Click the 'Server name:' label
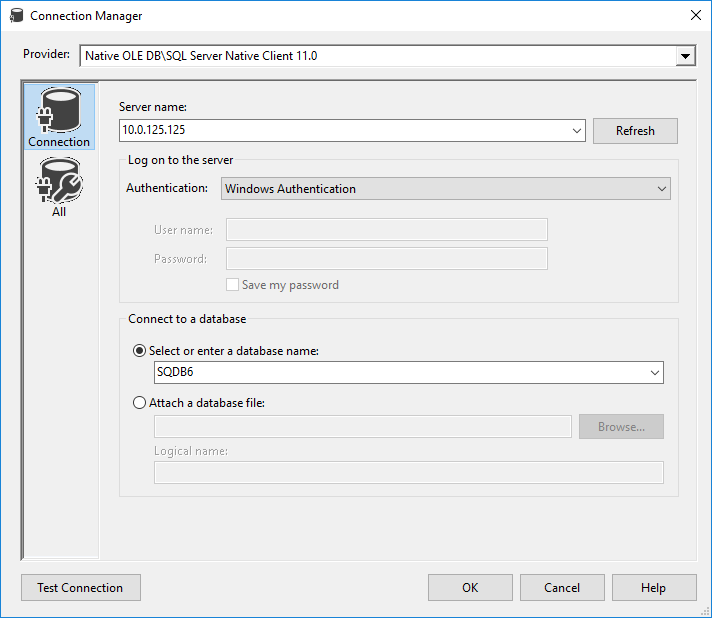Viewport: 712px width, 618px height. tap(153, 107)
